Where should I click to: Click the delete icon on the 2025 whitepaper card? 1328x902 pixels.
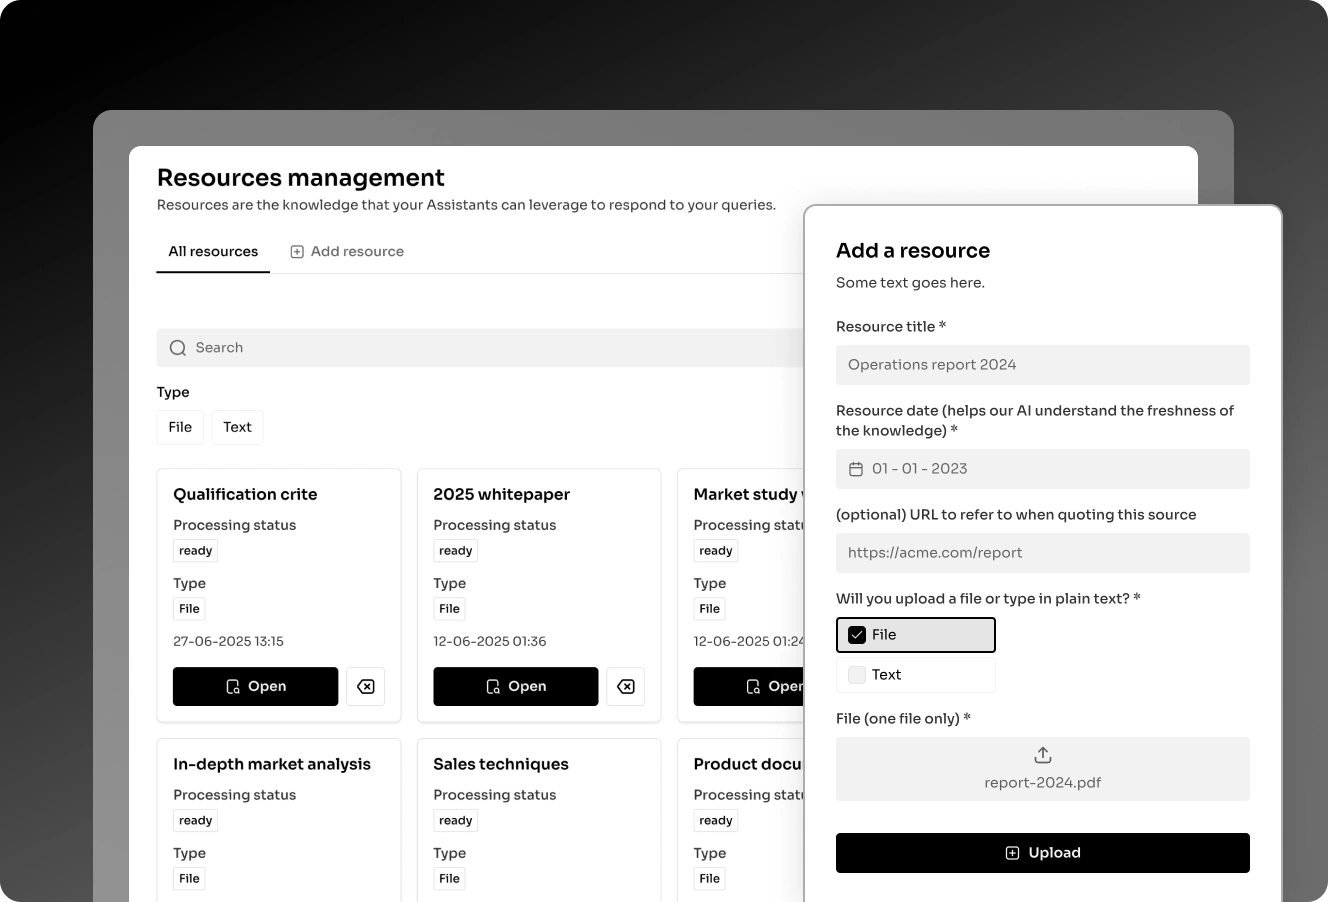[x=626, y=686]
